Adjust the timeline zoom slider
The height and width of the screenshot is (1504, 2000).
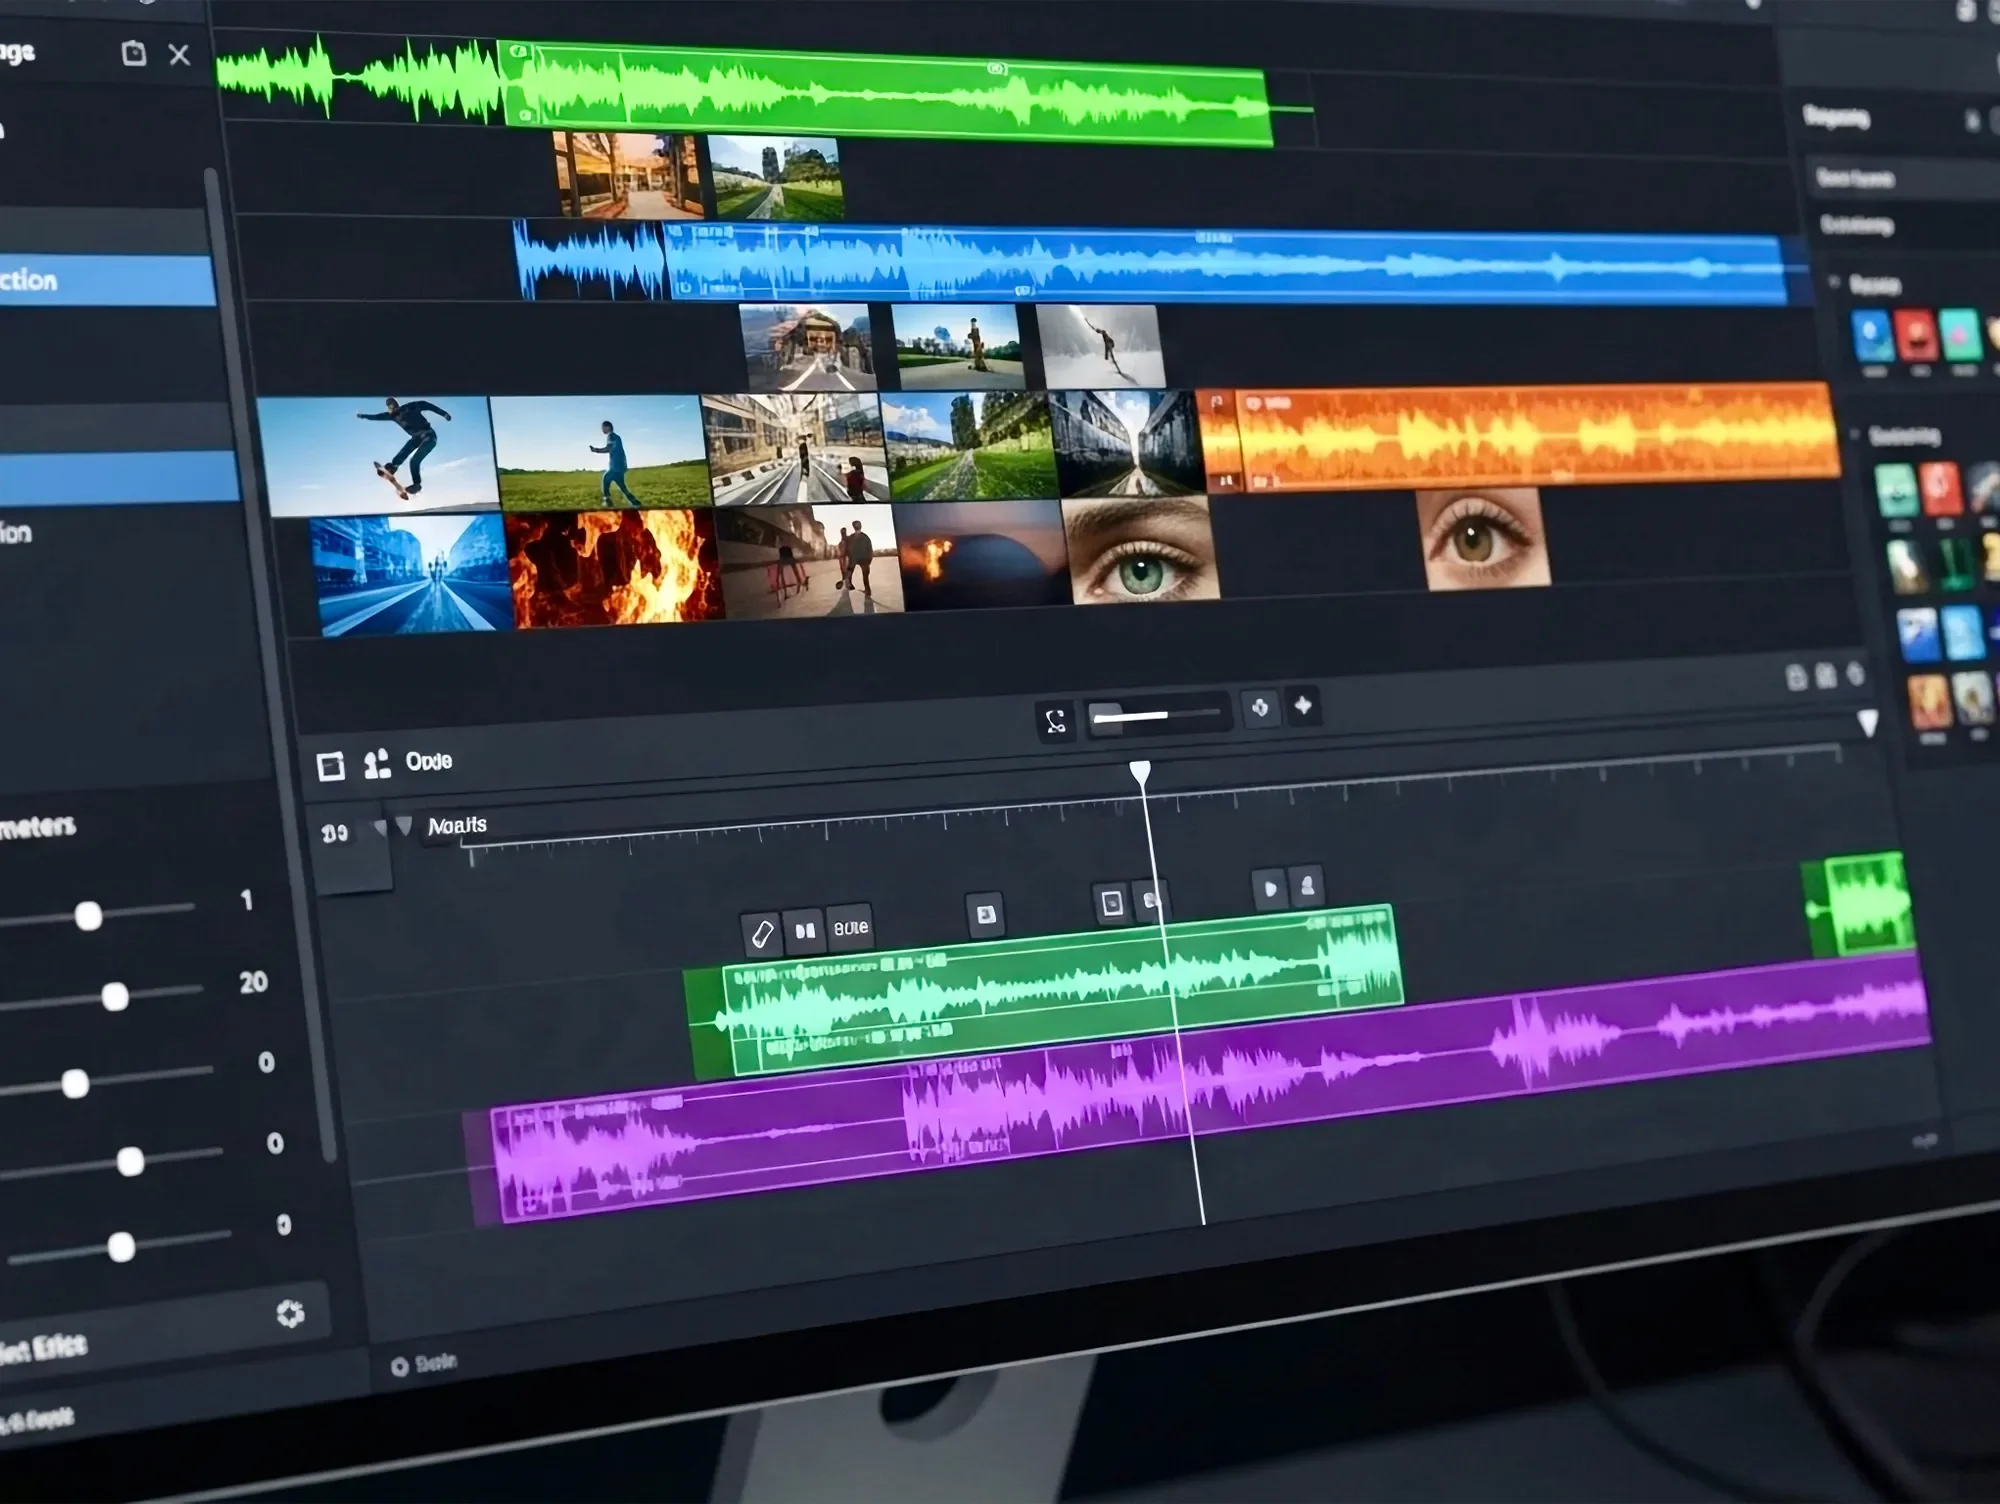click(x=1158, y=716)
